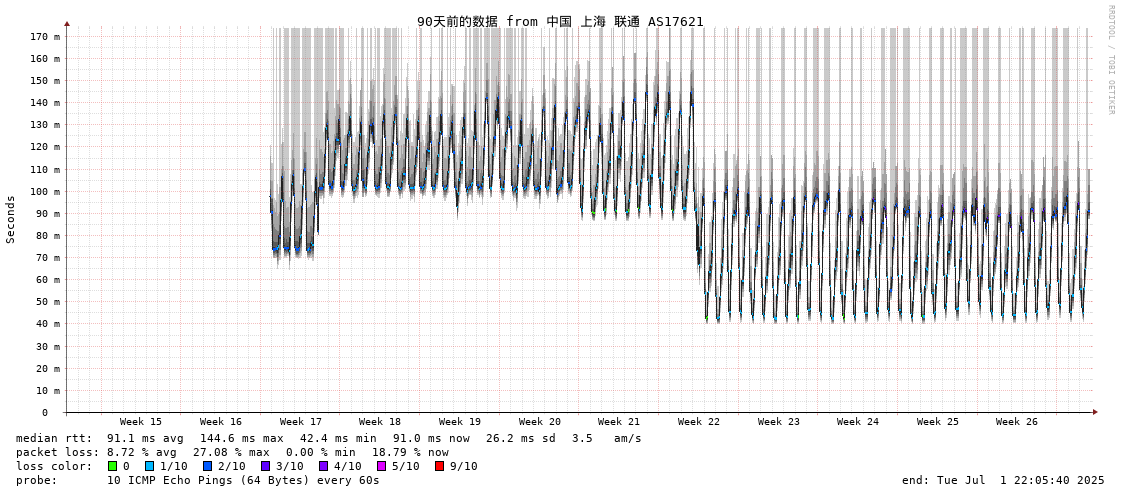The width and height of the screenshot is (1121, 494).
Task: Click the chart title mentioning AS17621
Action: pos(560,21)
